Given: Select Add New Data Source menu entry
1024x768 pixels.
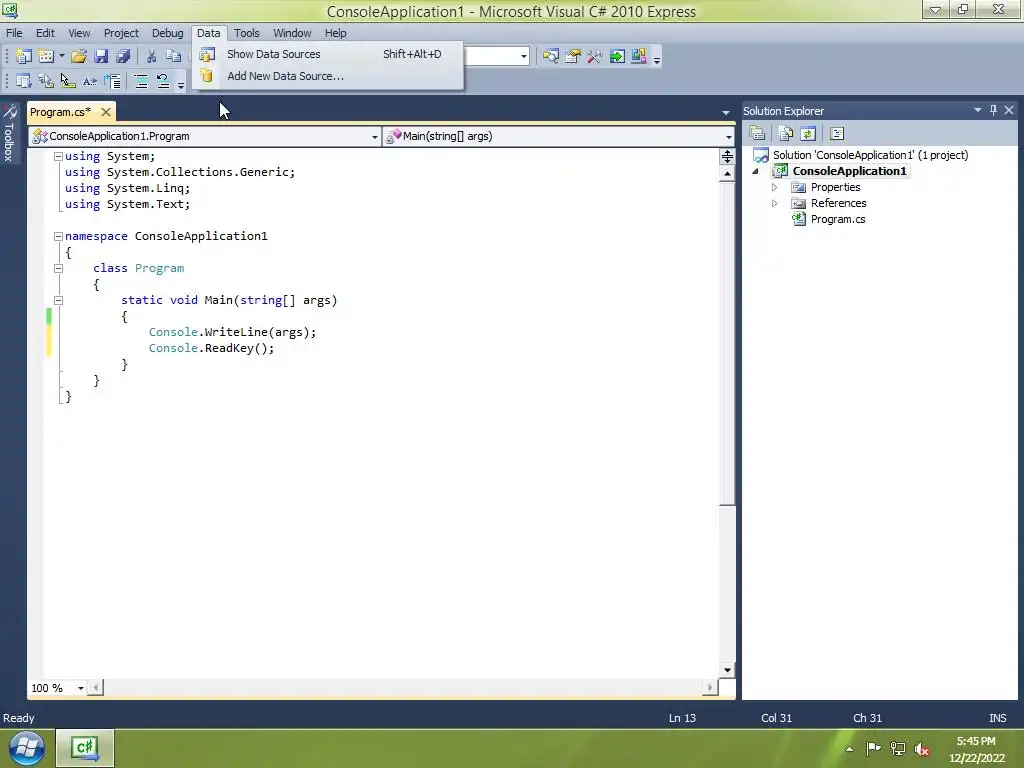Looking at the screenshot, I should (328, 76).
